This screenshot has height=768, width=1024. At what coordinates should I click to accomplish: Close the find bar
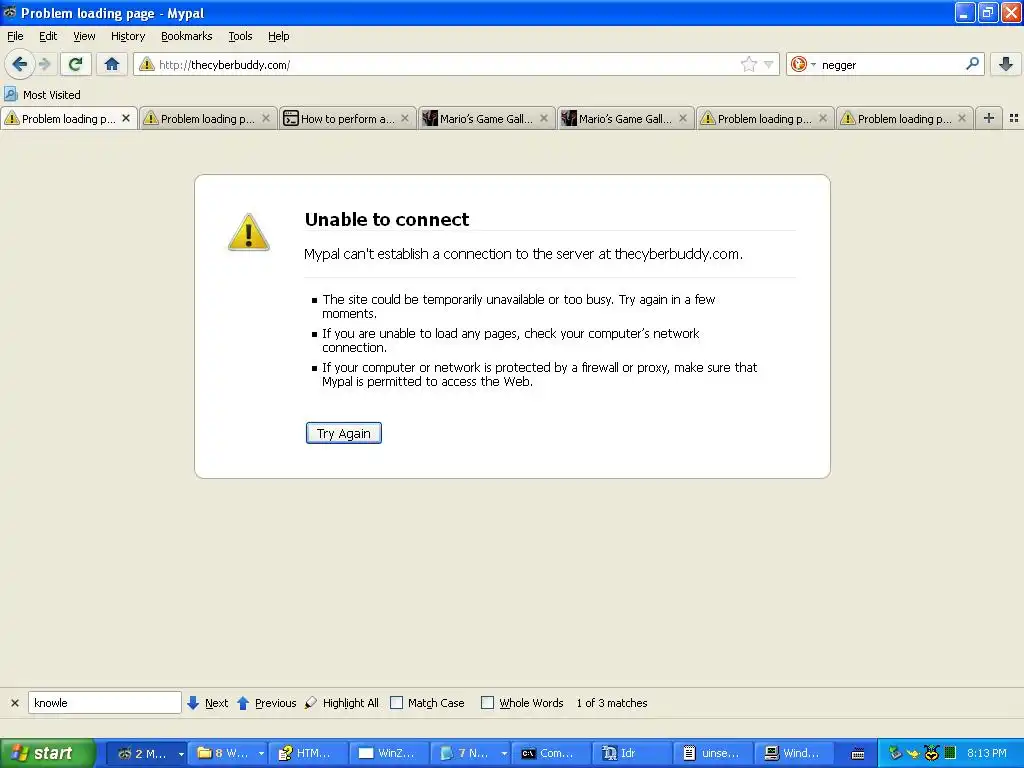point(14,703)
